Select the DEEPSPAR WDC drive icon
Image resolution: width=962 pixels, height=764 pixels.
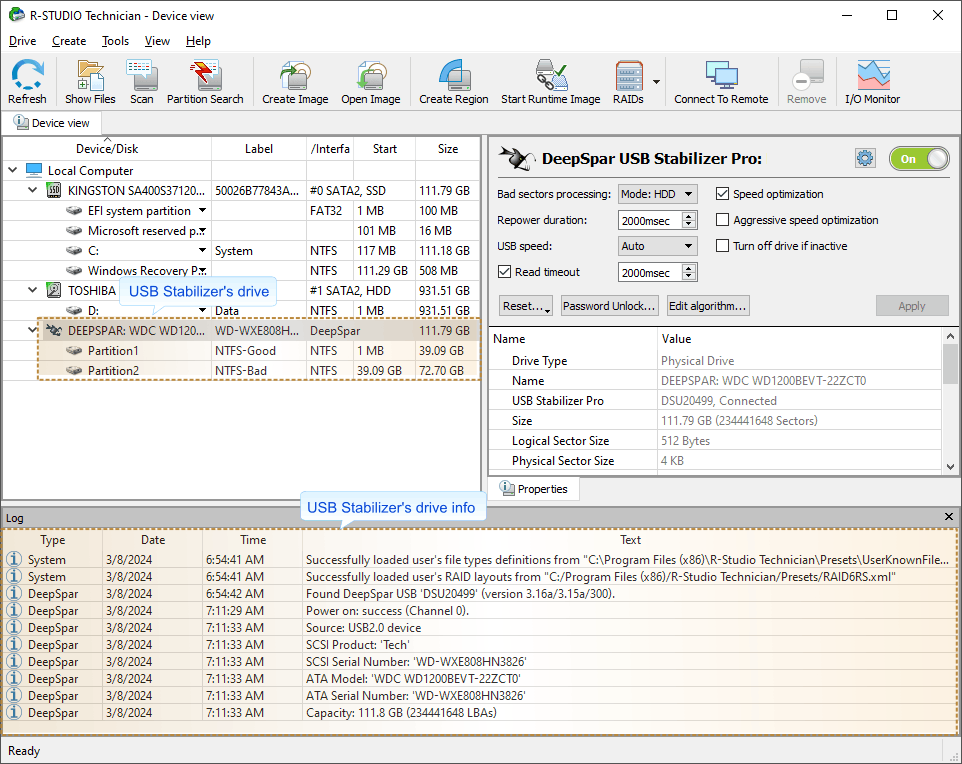54,331
